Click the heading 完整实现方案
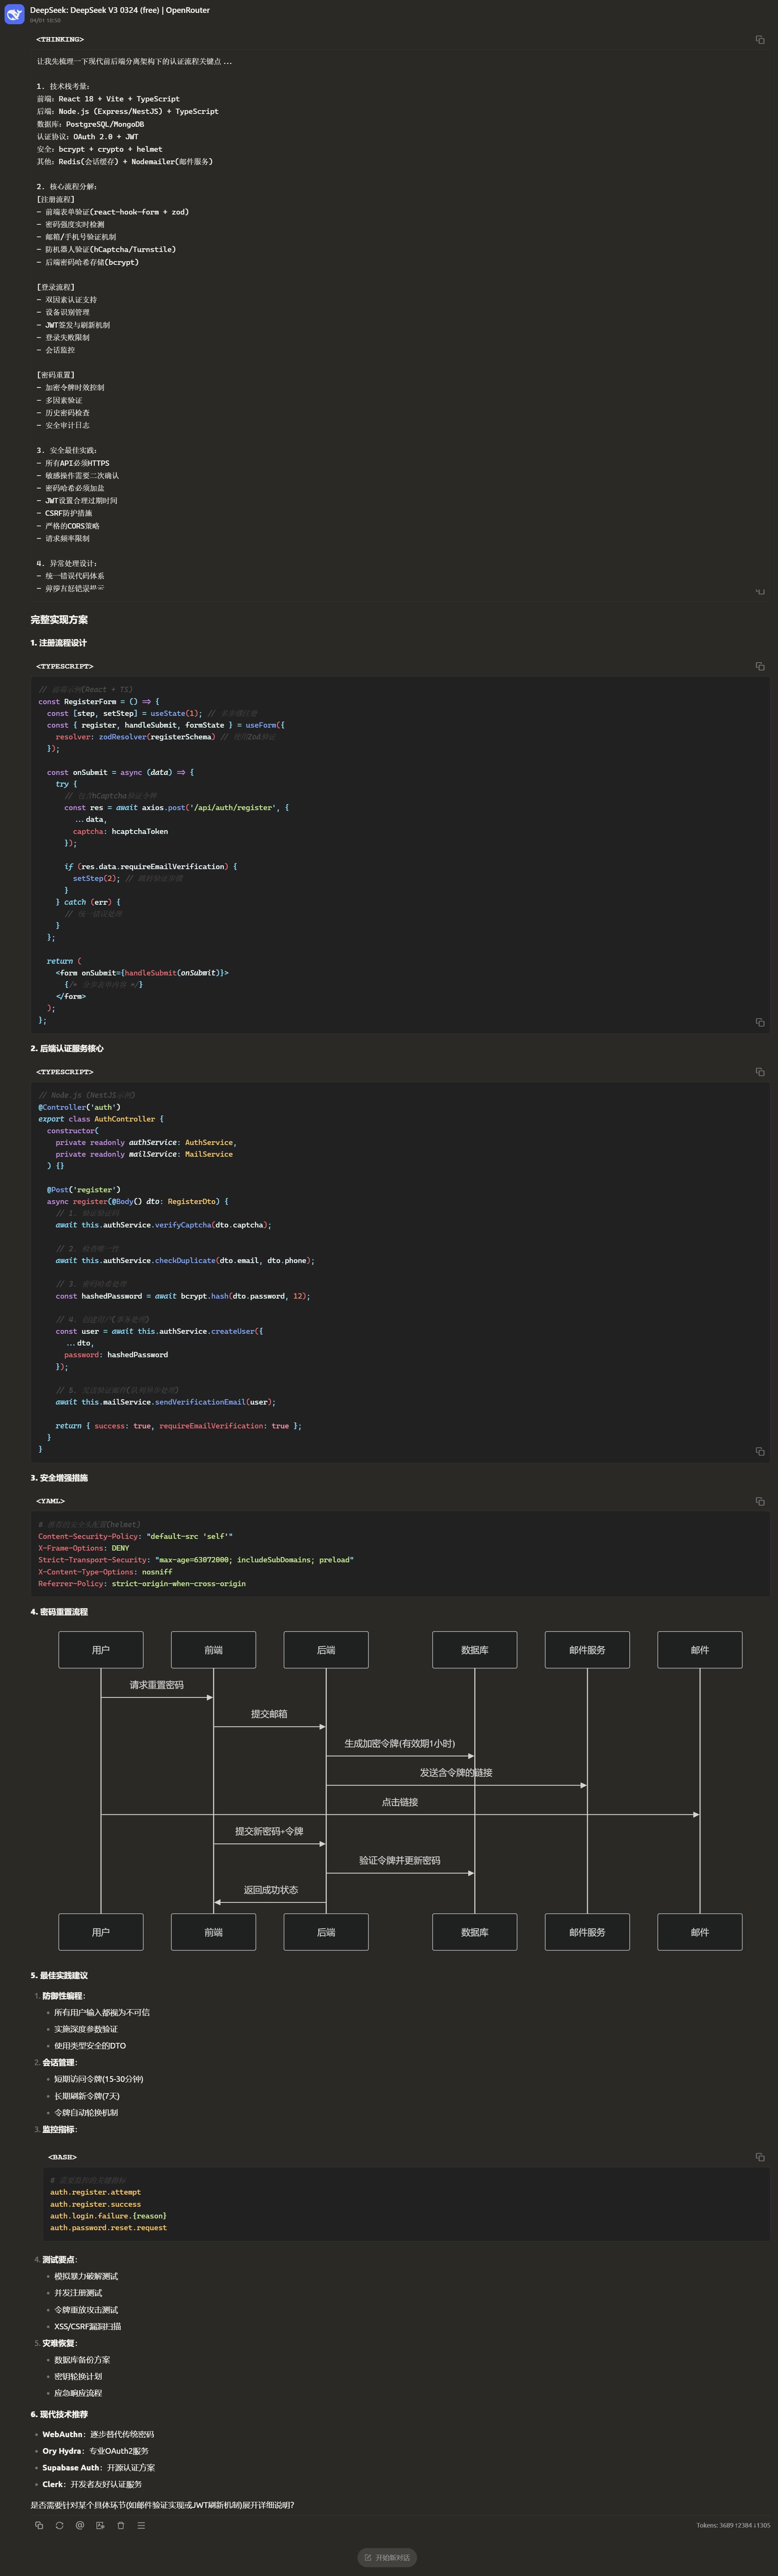778x2576 pixels. click(x=59, y=620)
